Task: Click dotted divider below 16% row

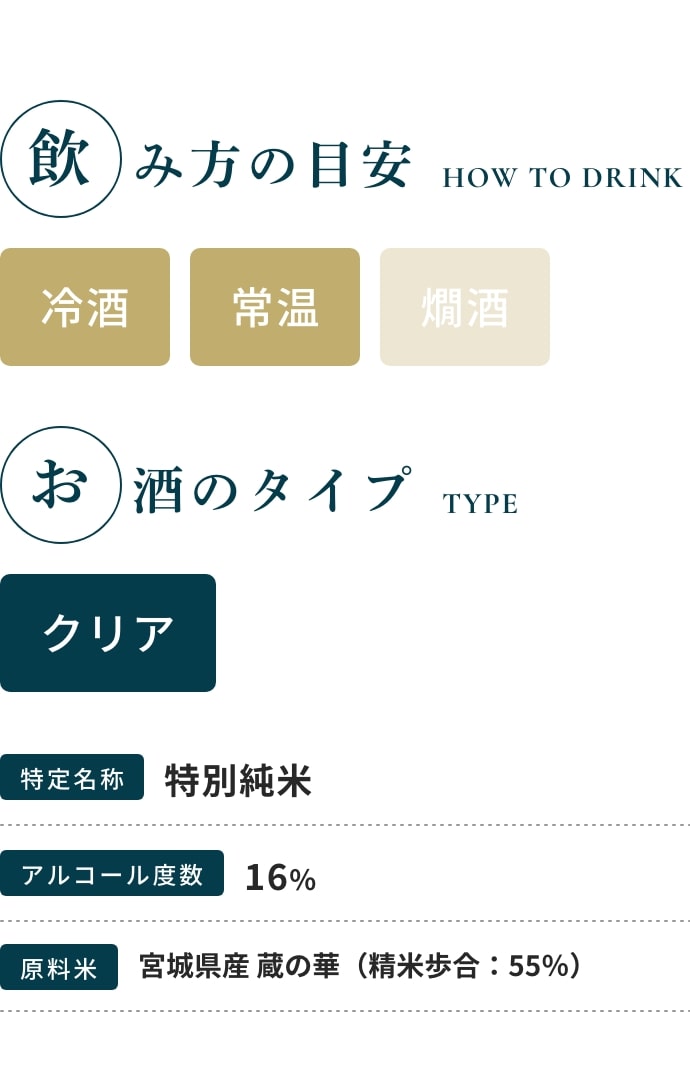Action: (345, 921)
